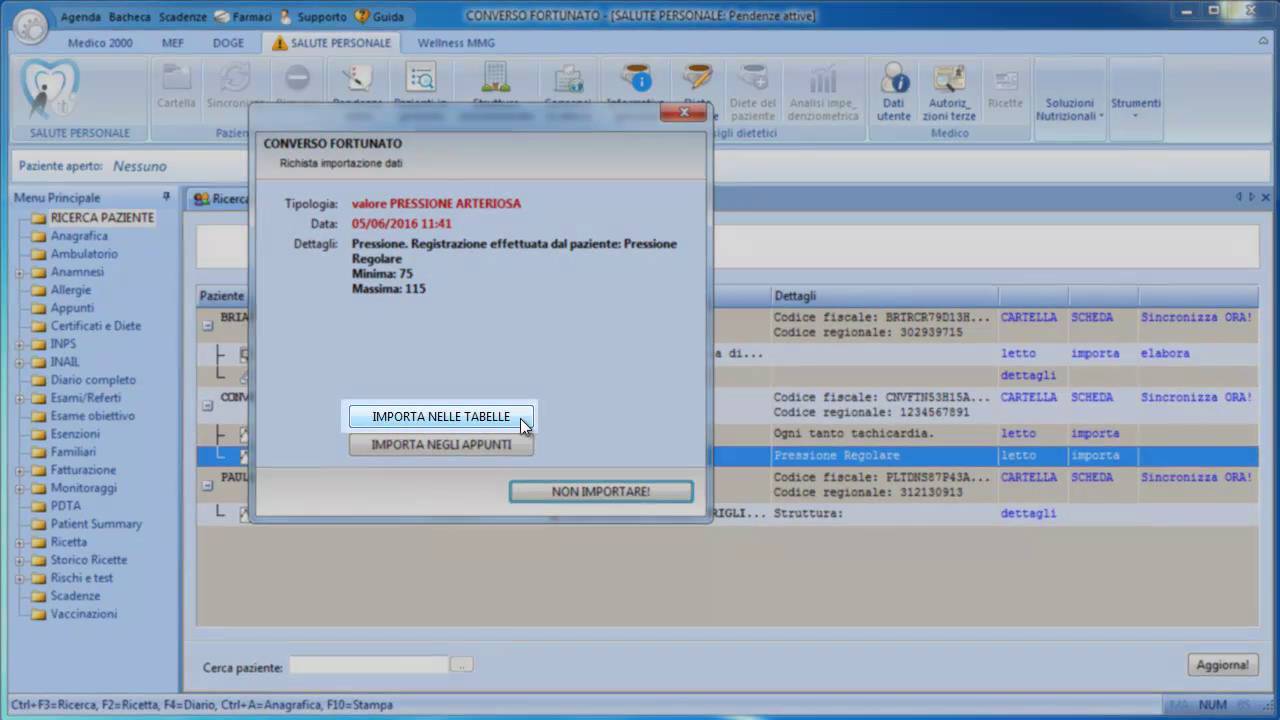Viewport: 1280px width, 720px height.
Task: Expand the INPS tree node
Action: pyautogui.click(x=19, y=344)
